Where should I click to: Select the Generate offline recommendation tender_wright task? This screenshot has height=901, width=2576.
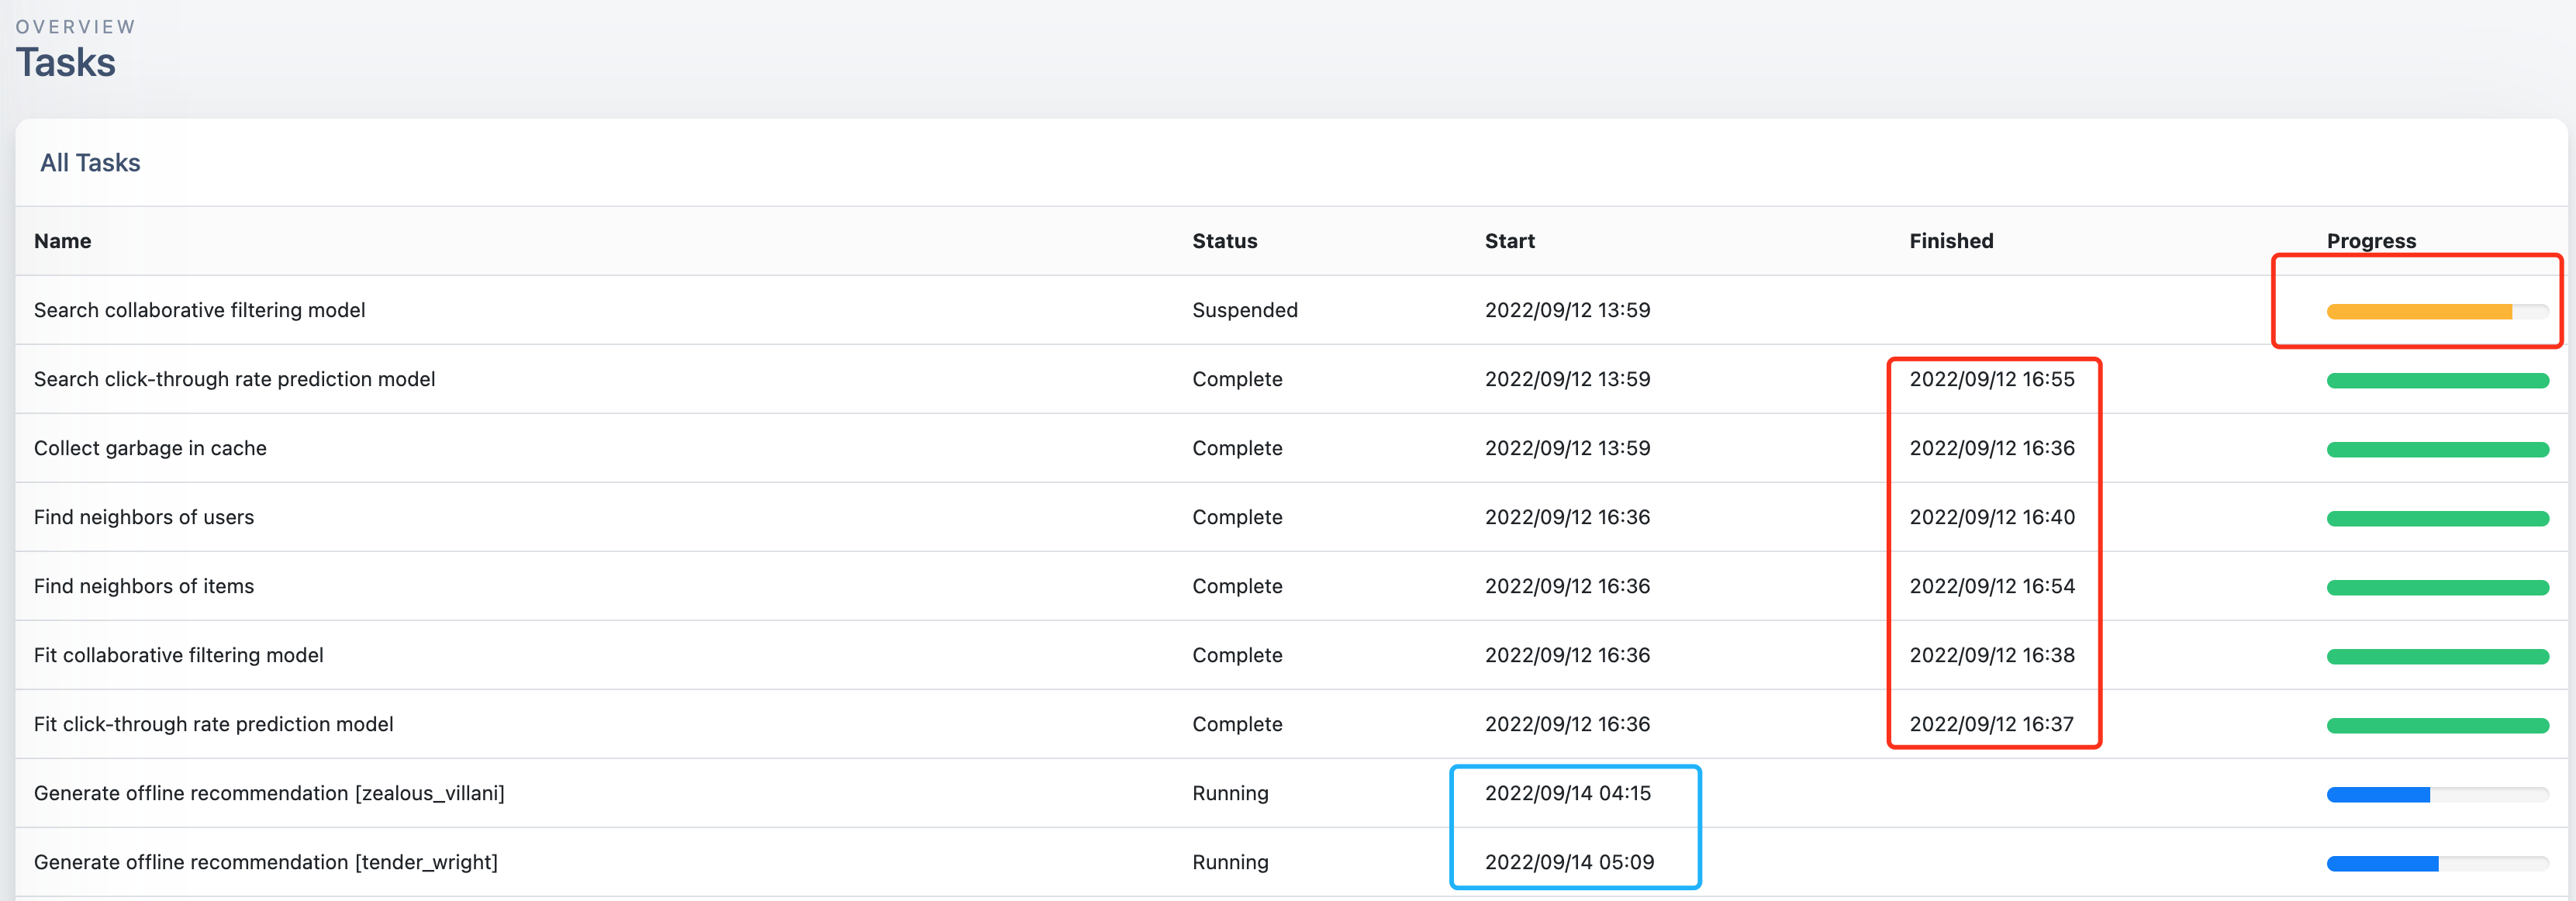[x=266, y=862]
